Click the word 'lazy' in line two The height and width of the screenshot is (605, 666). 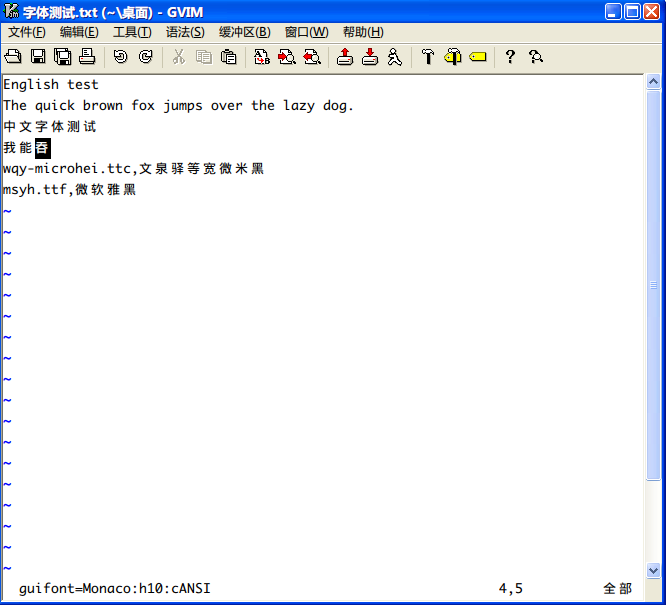click(x=299, y=106)
